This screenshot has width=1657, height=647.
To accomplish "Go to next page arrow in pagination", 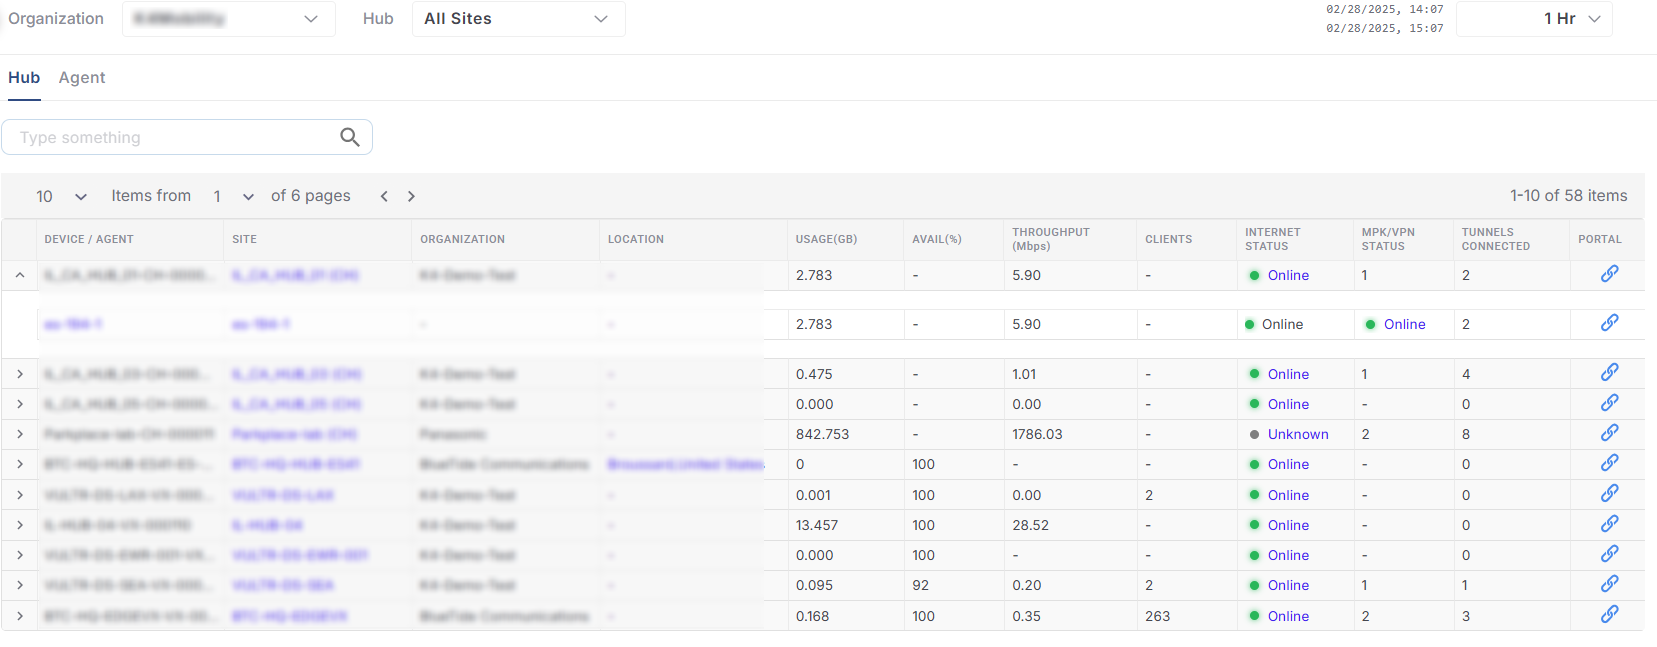I will pos(411,196).
